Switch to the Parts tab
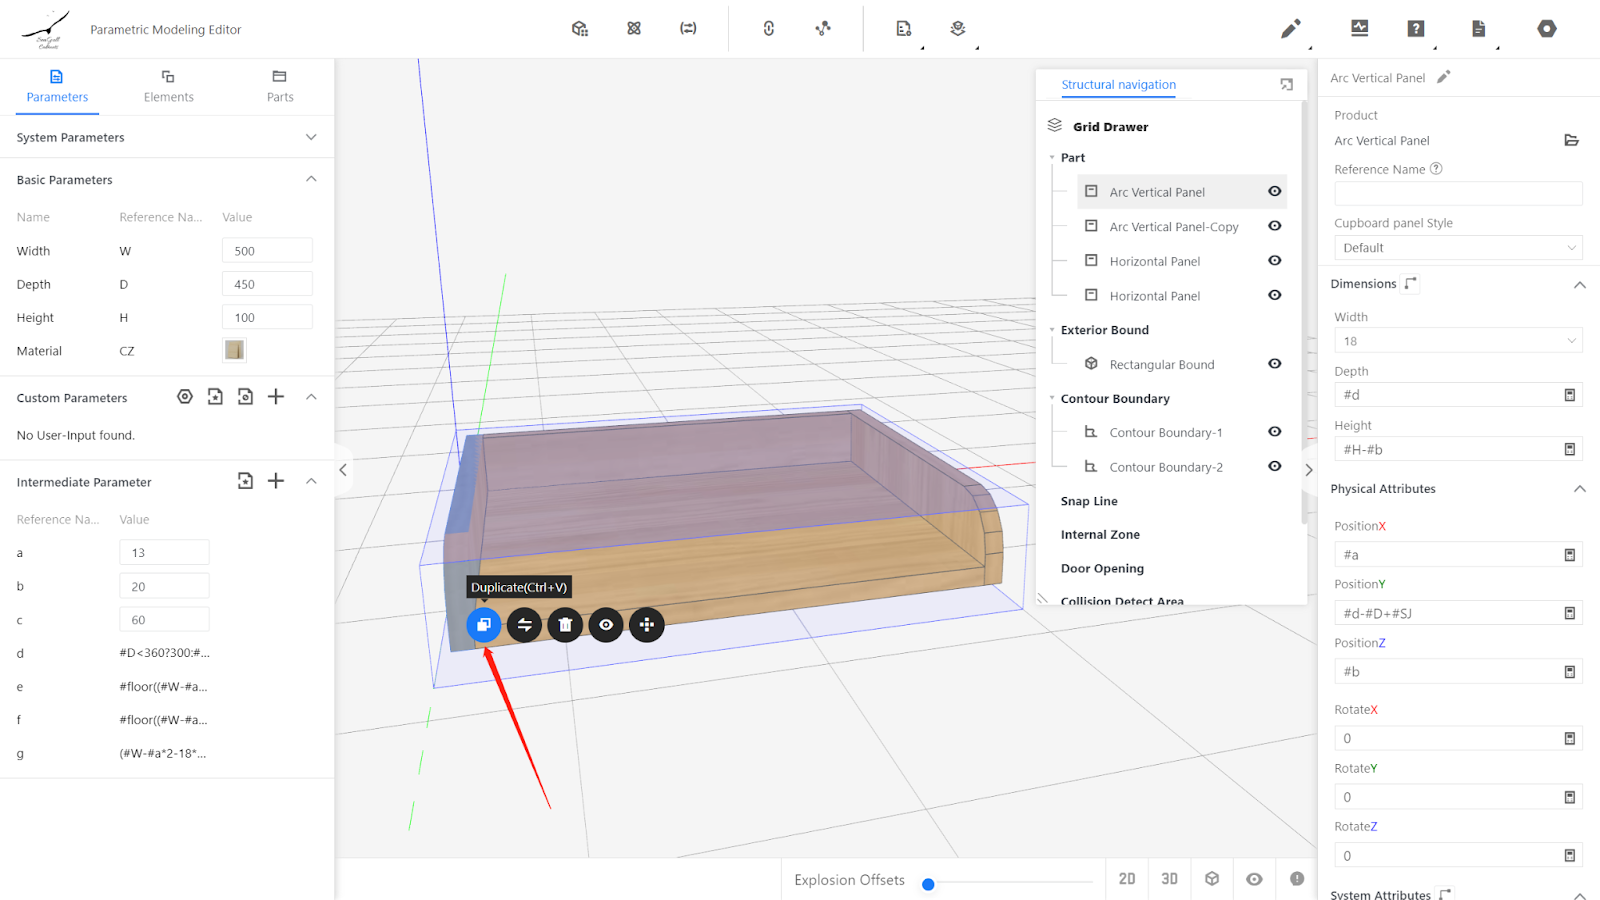 (x=280, y=86)
